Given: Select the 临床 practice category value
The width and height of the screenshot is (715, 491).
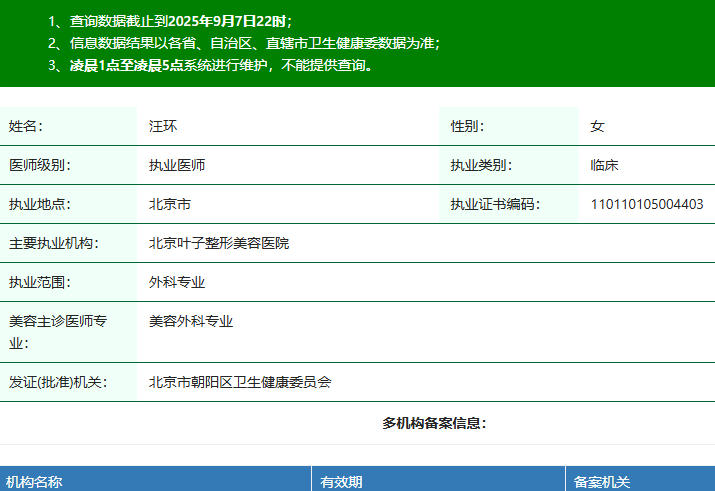Looking at the screenshot, I should tap(604, 165).
